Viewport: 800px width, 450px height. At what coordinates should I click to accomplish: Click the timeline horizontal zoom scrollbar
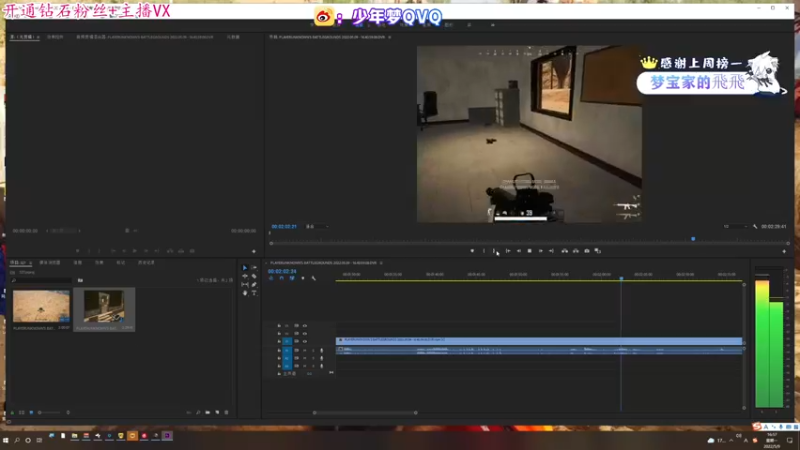pyautogui.click(x=365, y=413)
